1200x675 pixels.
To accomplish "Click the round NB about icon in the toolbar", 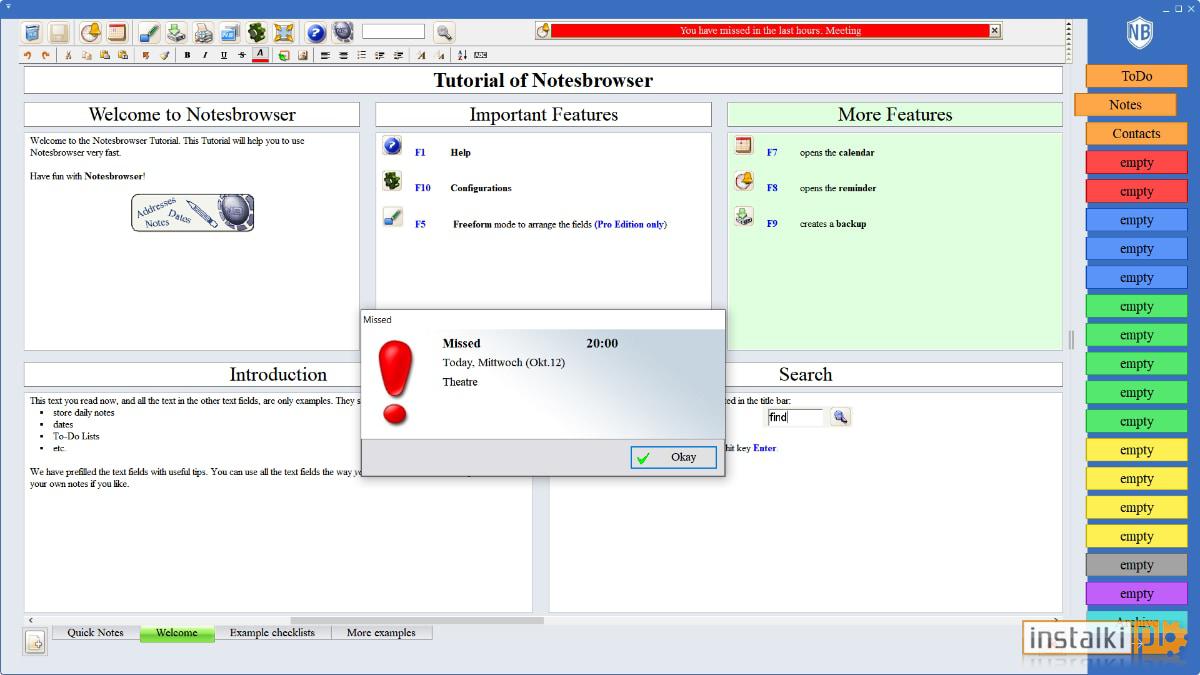I will (342, 32).
